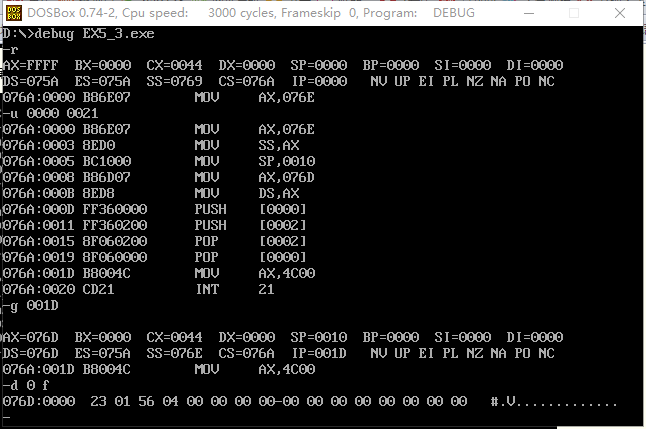The height and width of the screenshot is (429, 646).
Task: Click the MOV AX,076D instruction line
Action: point(159,177)
